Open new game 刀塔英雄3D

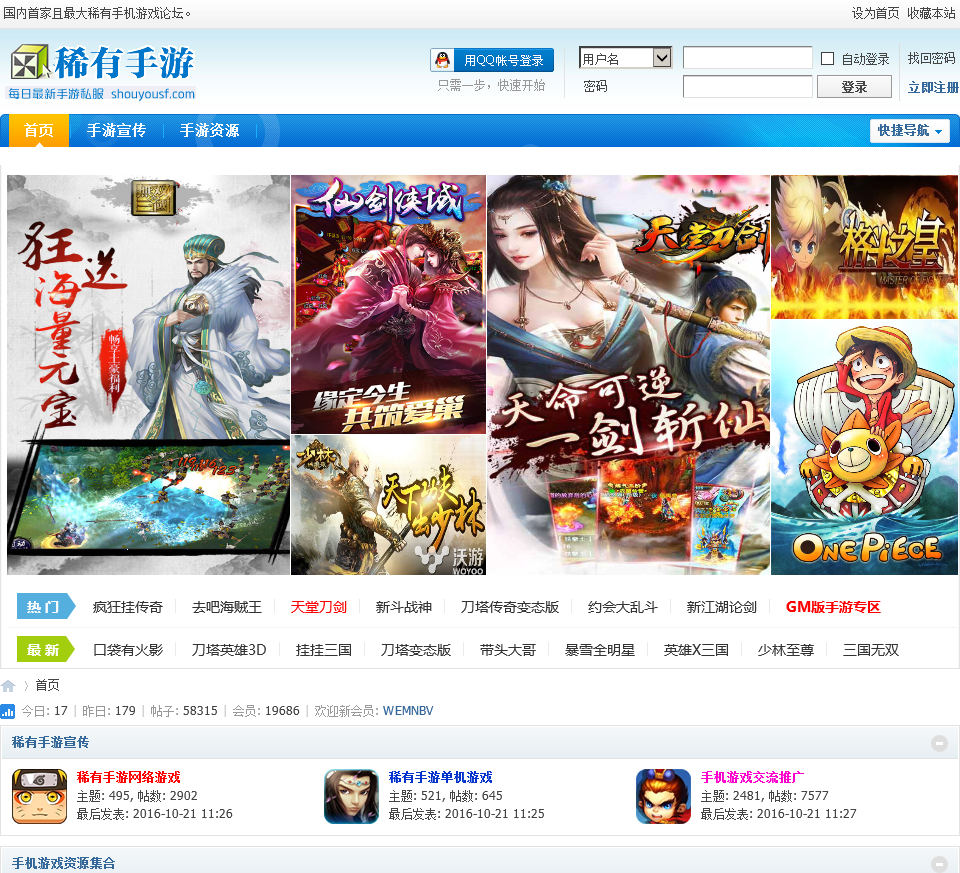coord(229,650)
